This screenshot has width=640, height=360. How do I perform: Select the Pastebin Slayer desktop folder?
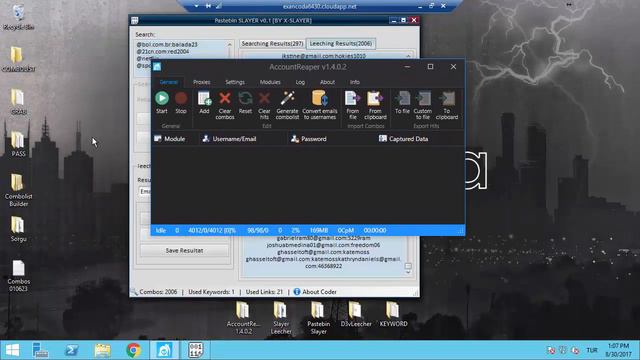pyautogui.click(x=318, y=318)
